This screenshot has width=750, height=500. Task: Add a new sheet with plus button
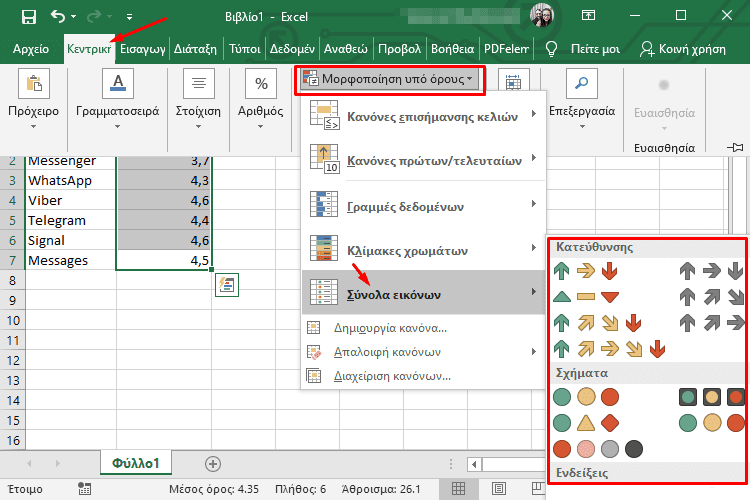tap(213, 464)
